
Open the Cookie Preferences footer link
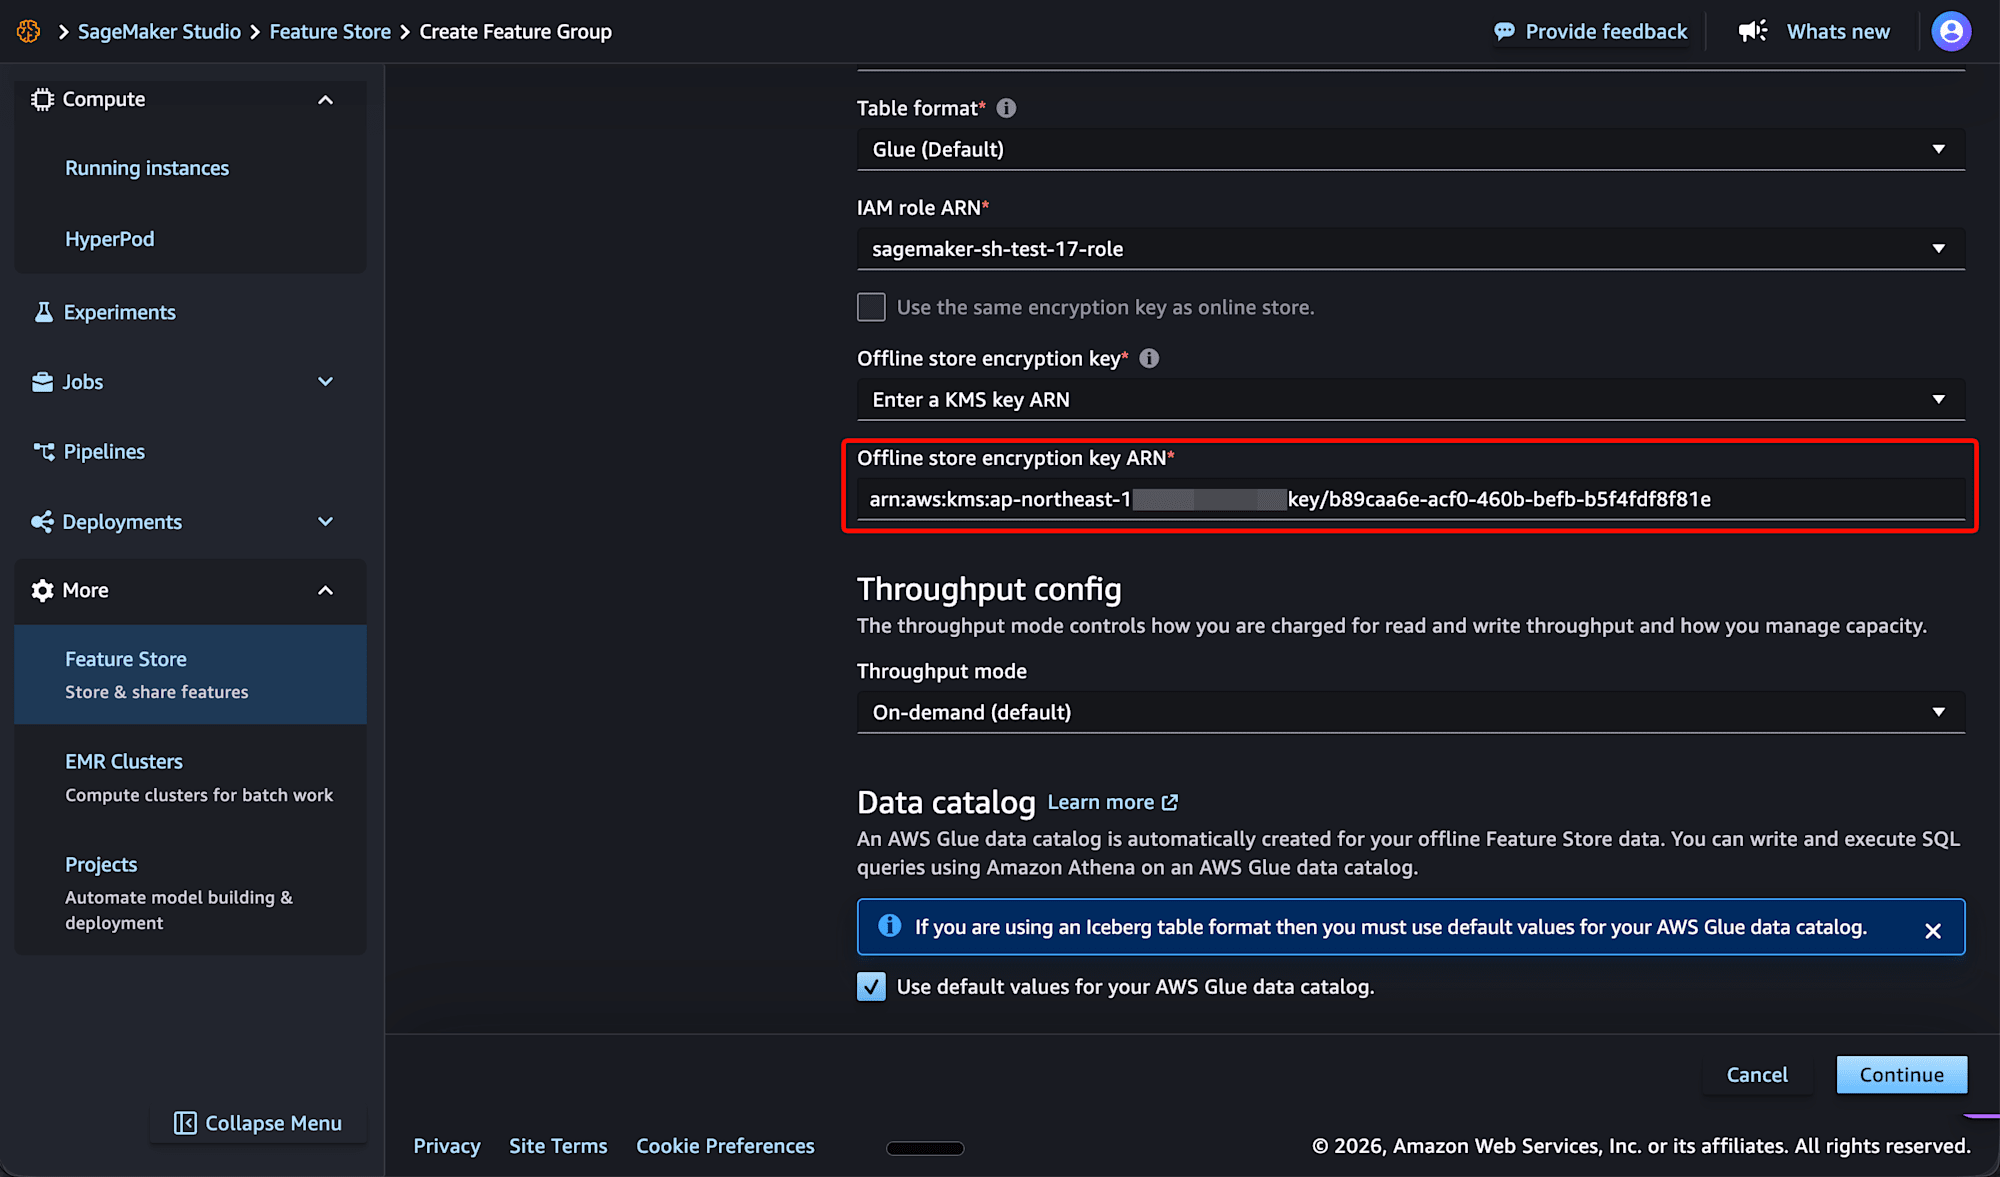click(725, 1146)
